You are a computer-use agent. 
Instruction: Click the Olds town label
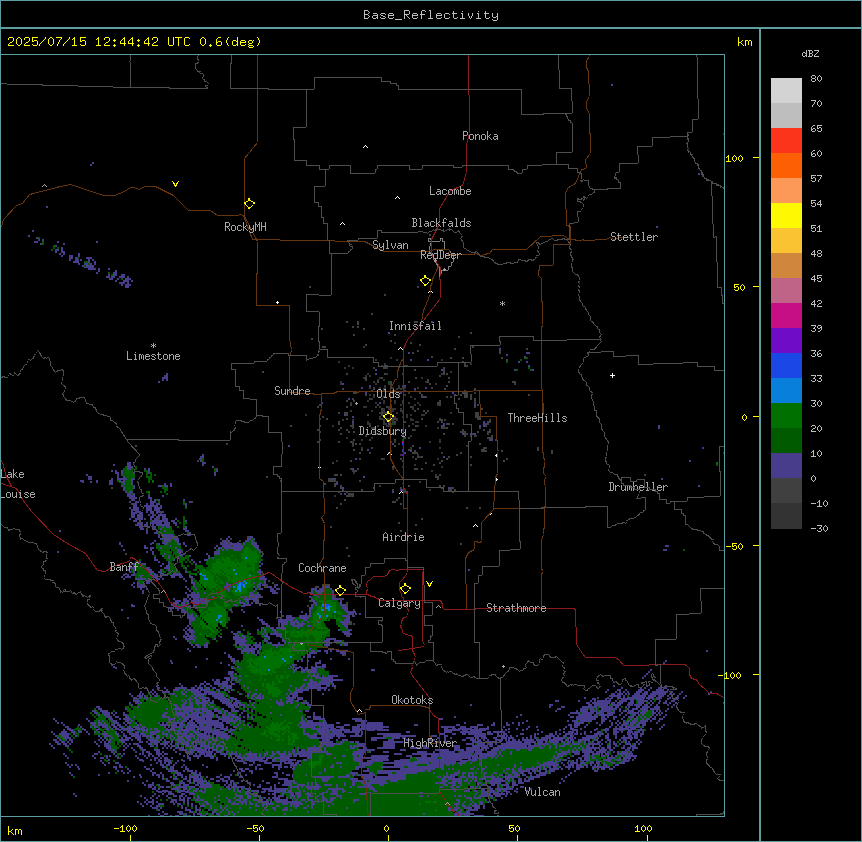click(388, 394)
